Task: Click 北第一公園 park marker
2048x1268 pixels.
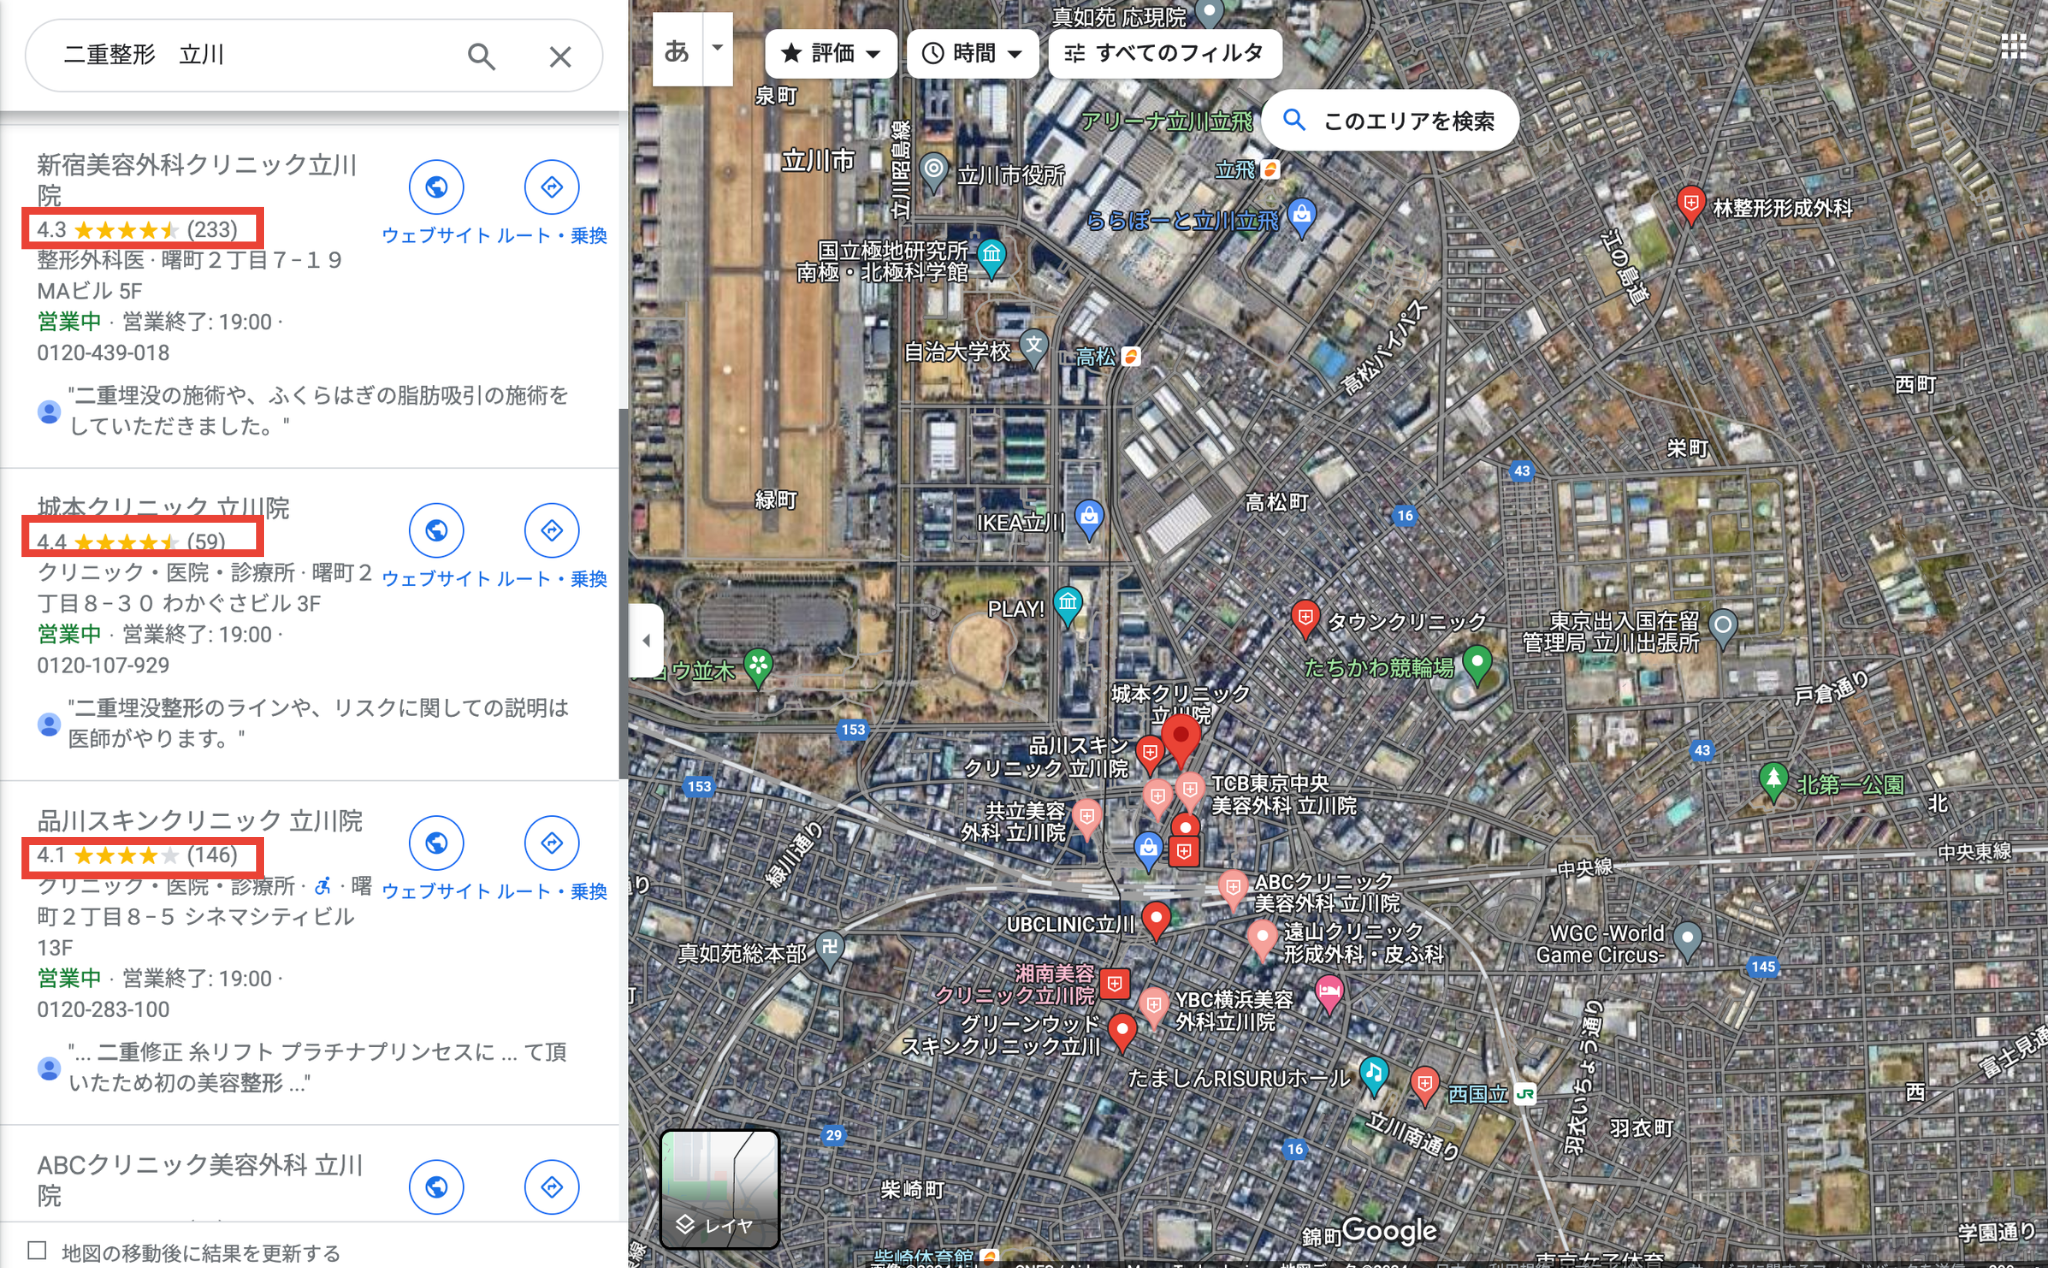Action: [x=1773, y=781]
